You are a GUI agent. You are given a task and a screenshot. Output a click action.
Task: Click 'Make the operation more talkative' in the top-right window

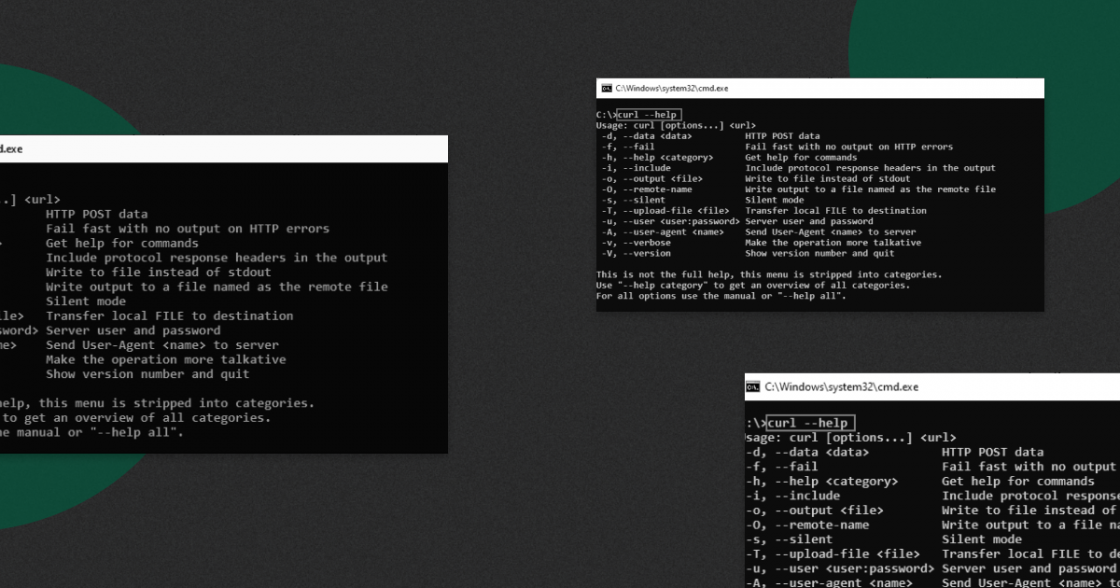pyautogui.click(x=833, y=243)
